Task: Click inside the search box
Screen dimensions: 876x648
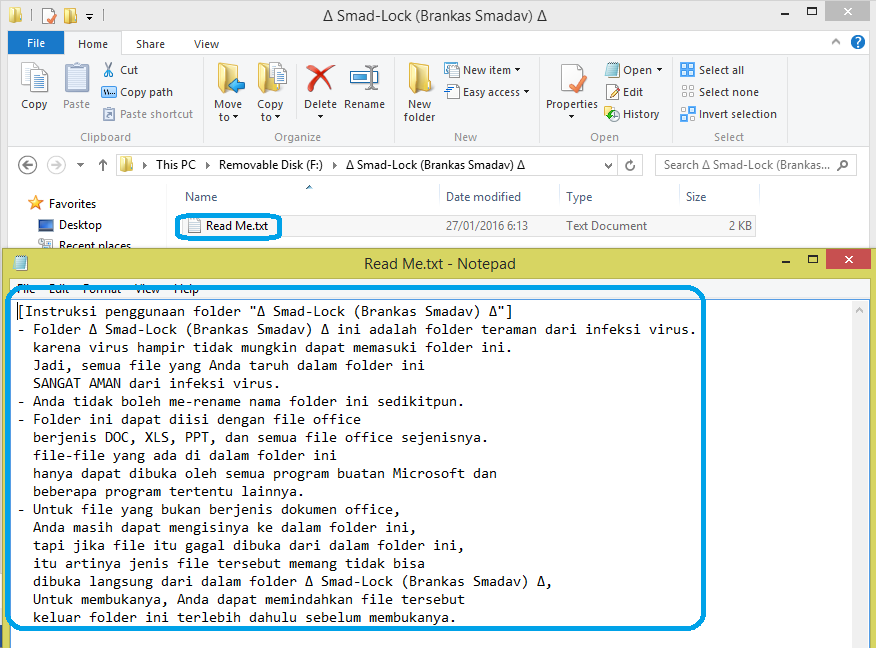Action: coord(755,164)
